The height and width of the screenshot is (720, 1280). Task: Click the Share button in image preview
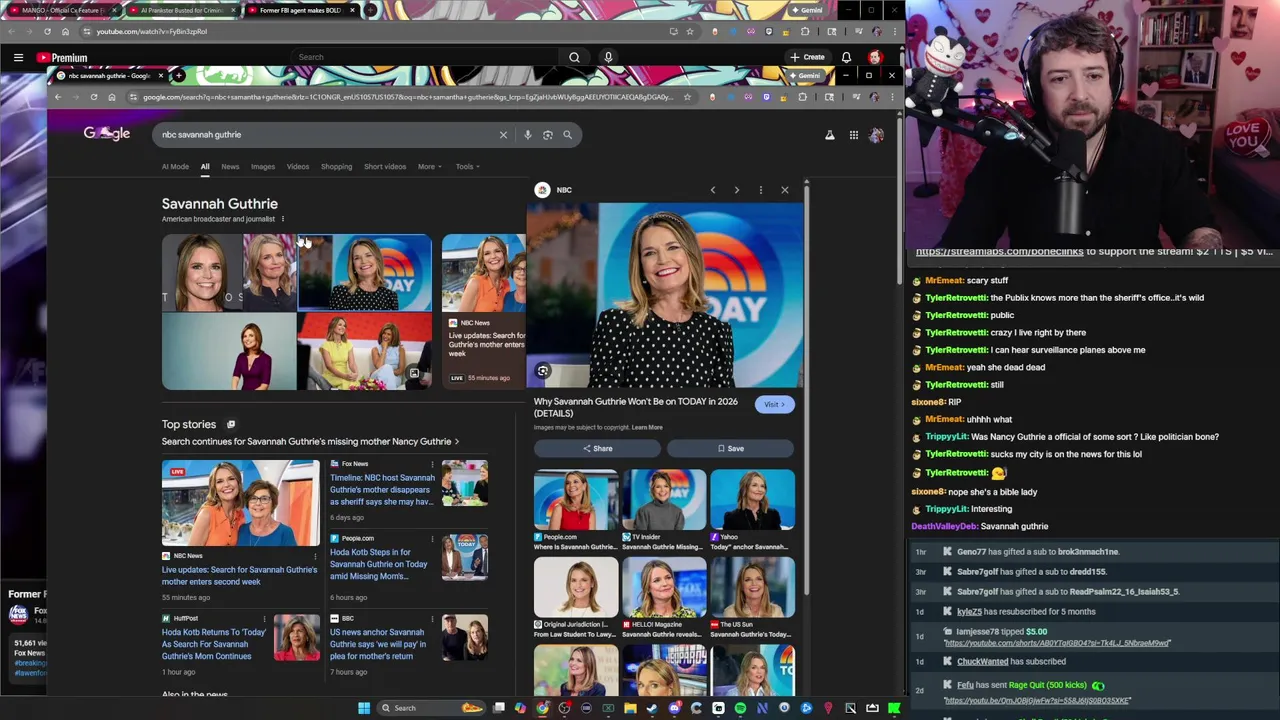[x=597, y=449]
